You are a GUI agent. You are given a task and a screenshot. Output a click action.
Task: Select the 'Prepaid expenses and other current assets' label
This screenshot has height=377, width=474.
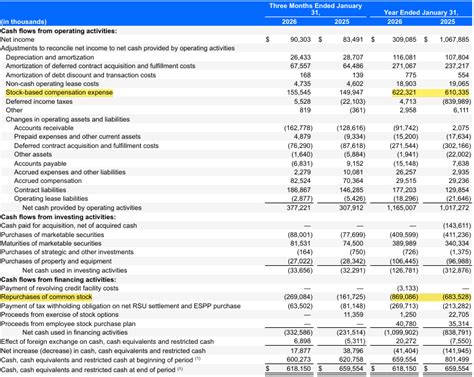[x=77, y=136]
